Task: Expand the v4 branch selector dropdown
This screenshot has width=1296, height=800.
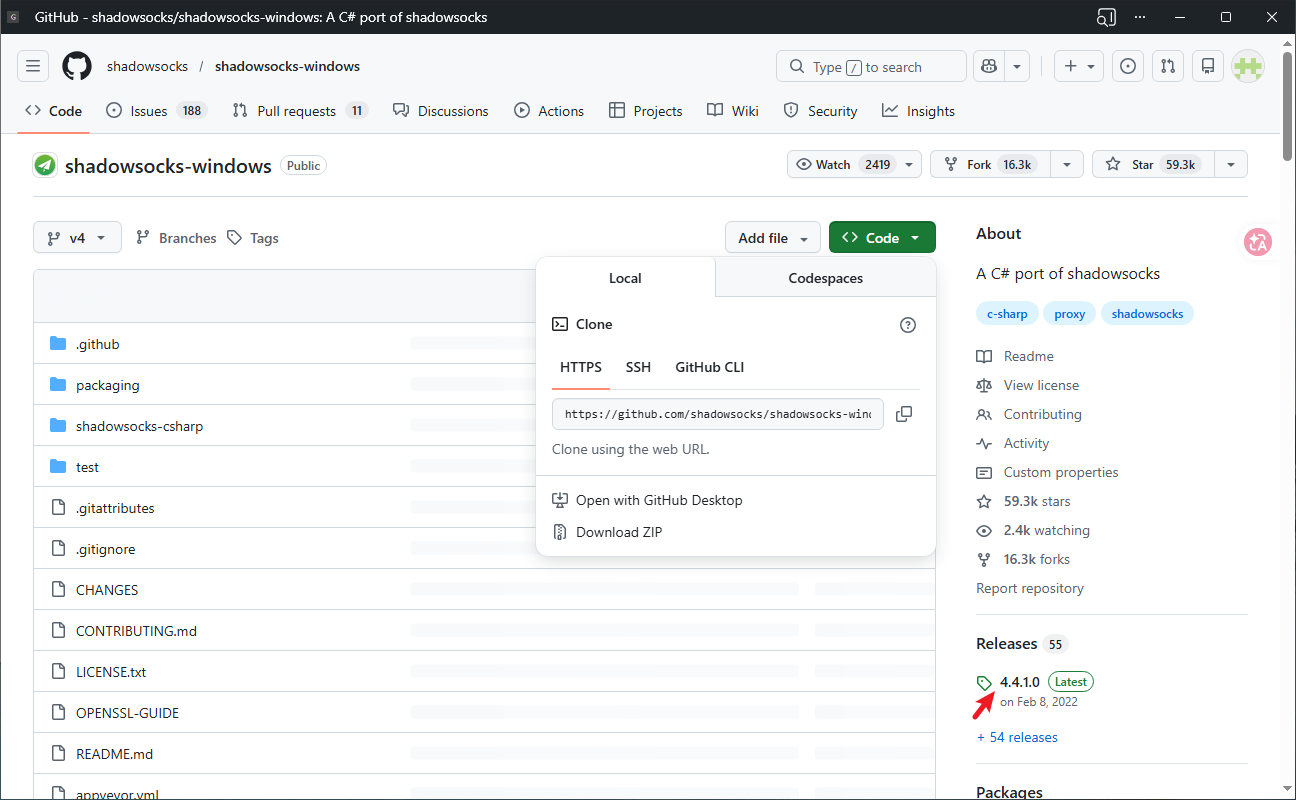Action: 77,238
